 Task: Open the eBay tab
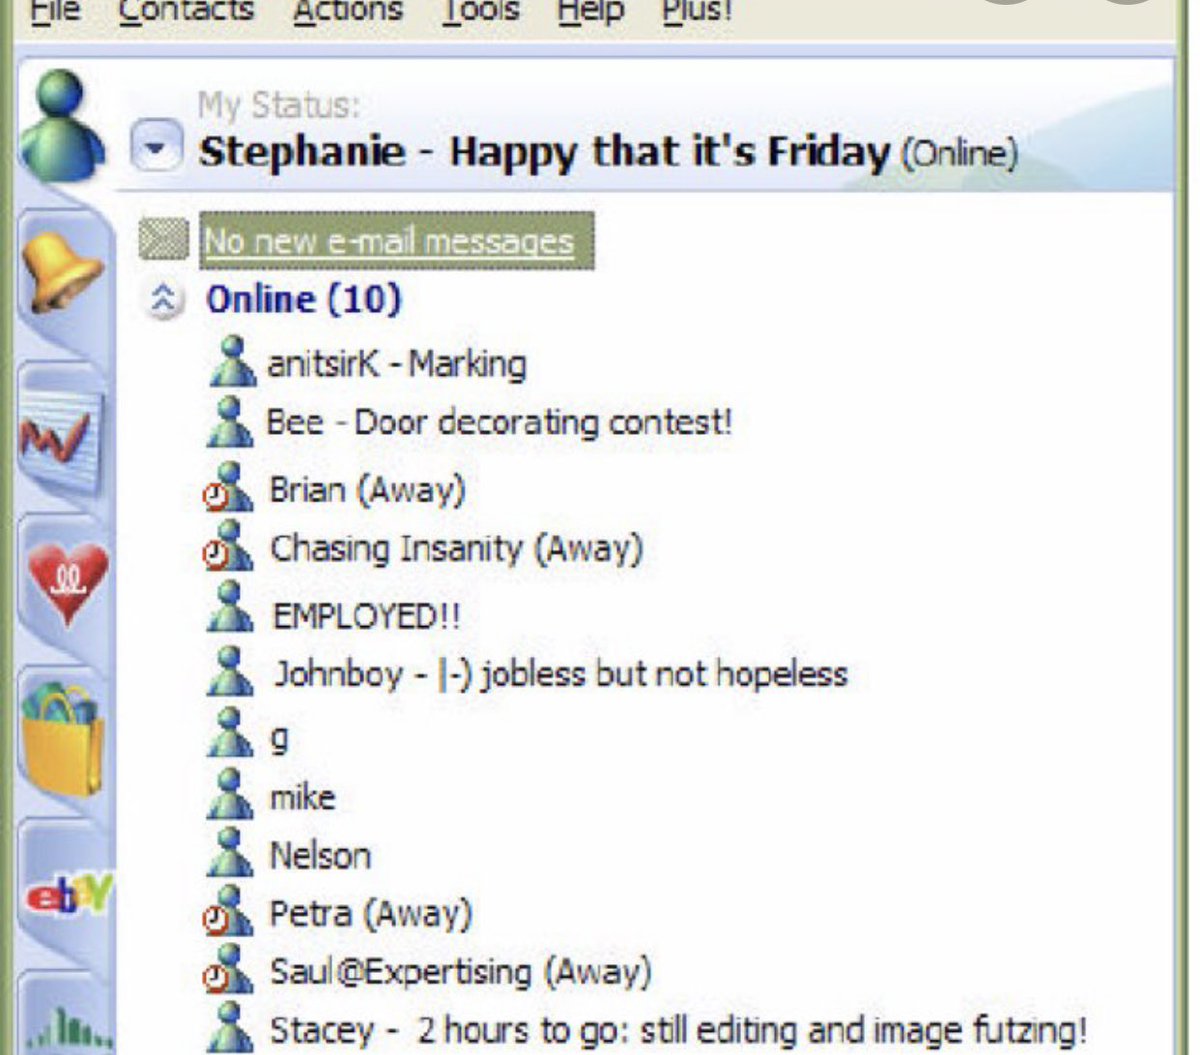pyautogui.click(x=70, y=893)
